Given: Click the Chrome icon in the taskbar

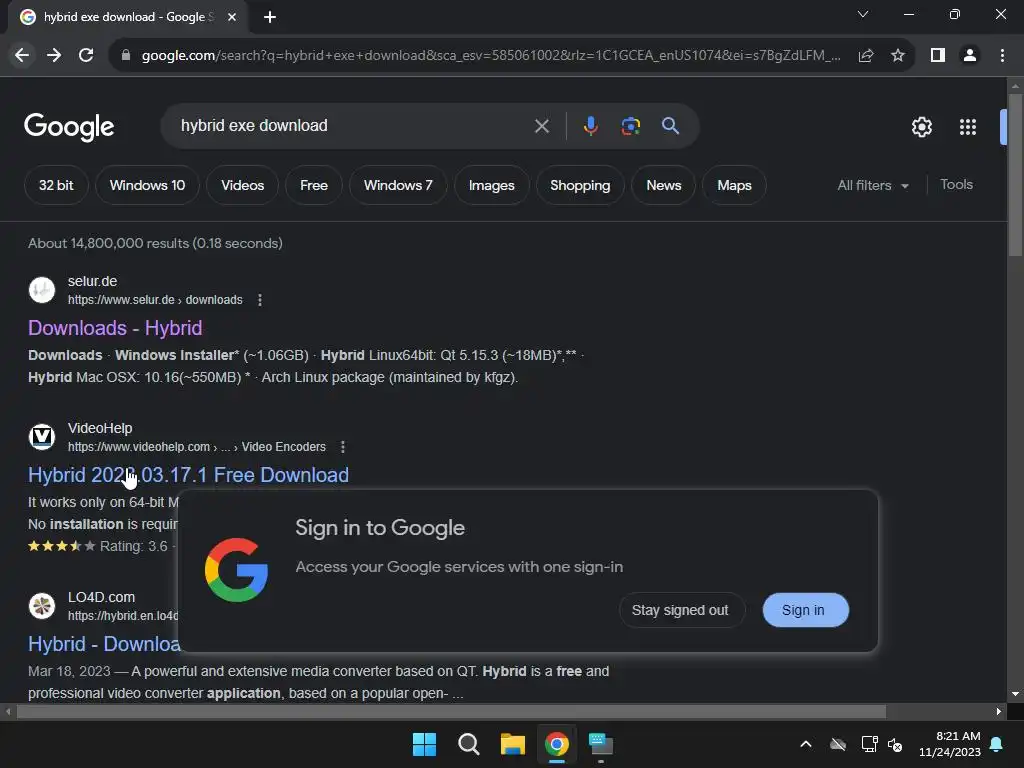Looking at the screenshot, I should click(556, 744).
